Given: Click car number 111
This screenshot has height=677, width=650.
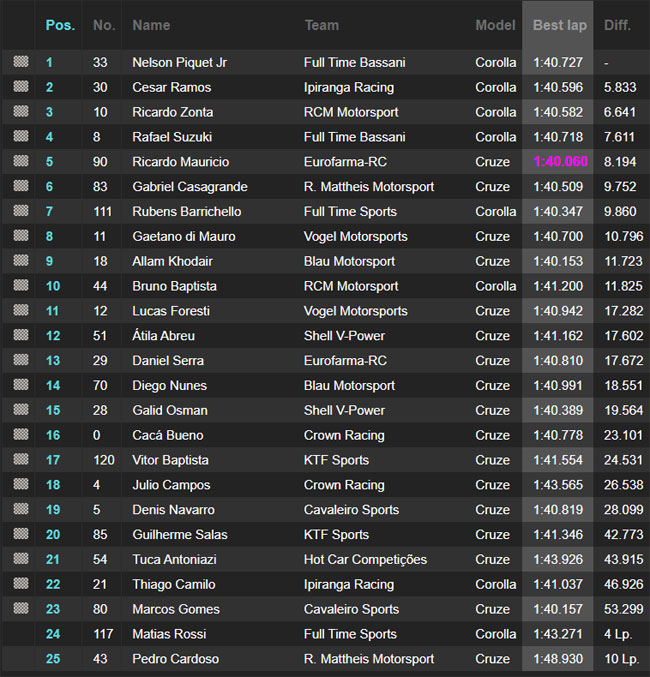Looking at the screenshot, I should pos(102,212).
